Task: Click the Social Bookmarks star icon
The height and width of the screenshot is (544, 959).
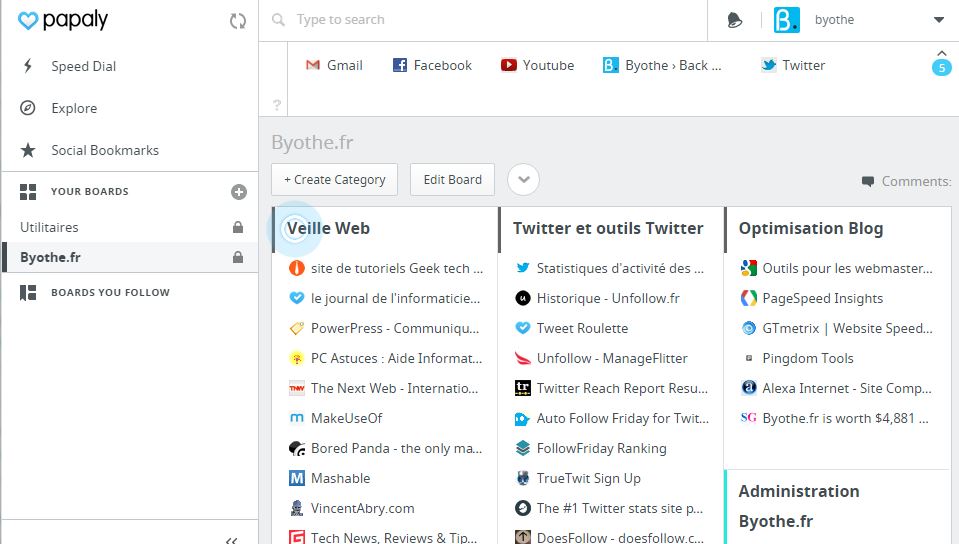Action: [x=28, y=150]
